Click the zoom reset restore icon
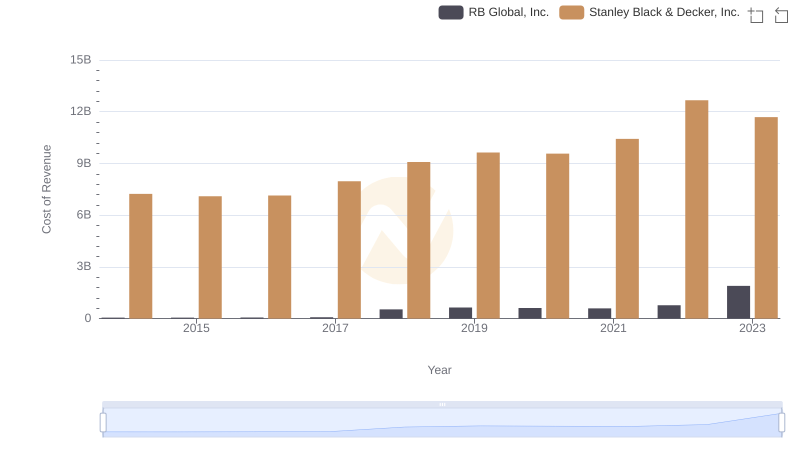This screenshot has height=461, width=800. point(781,15)
